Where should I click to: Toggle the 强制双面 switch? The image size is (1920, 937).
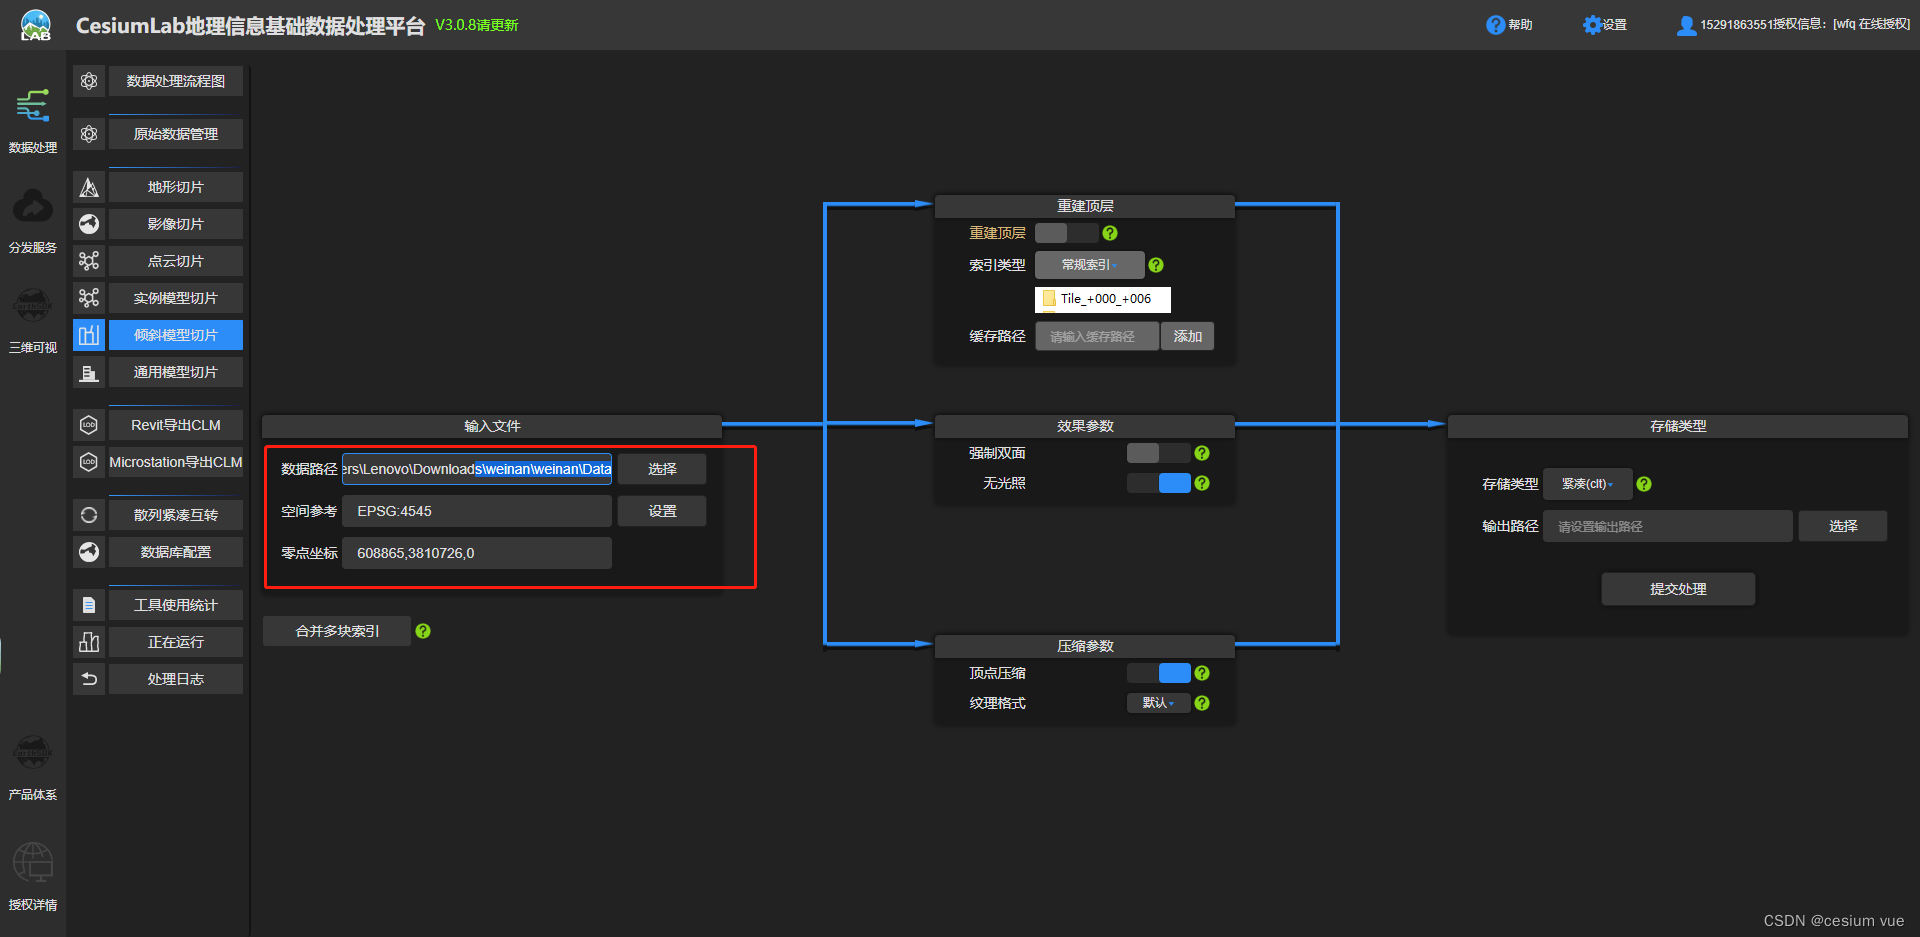1158,453
